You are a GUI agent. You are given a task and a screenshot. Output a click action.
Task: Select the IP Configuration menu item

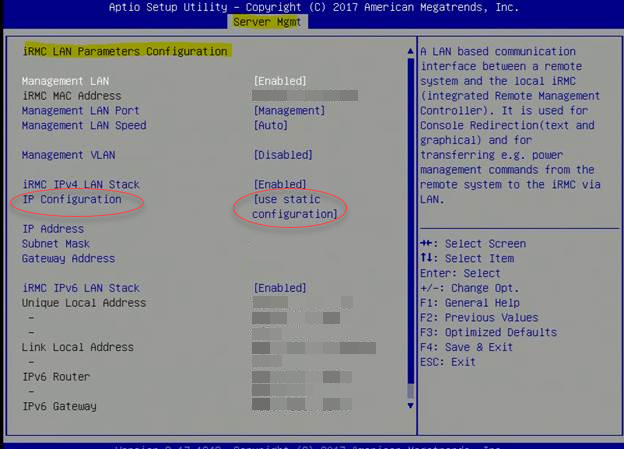tap(72, 200)
